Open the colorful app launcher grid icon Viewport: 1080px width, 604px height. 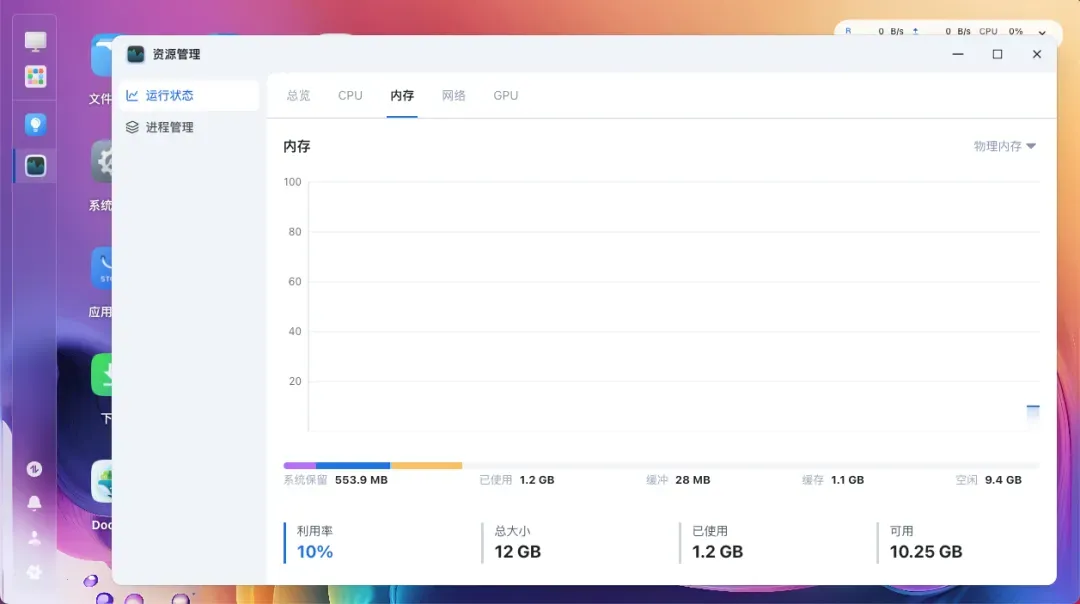click(36, 77)
